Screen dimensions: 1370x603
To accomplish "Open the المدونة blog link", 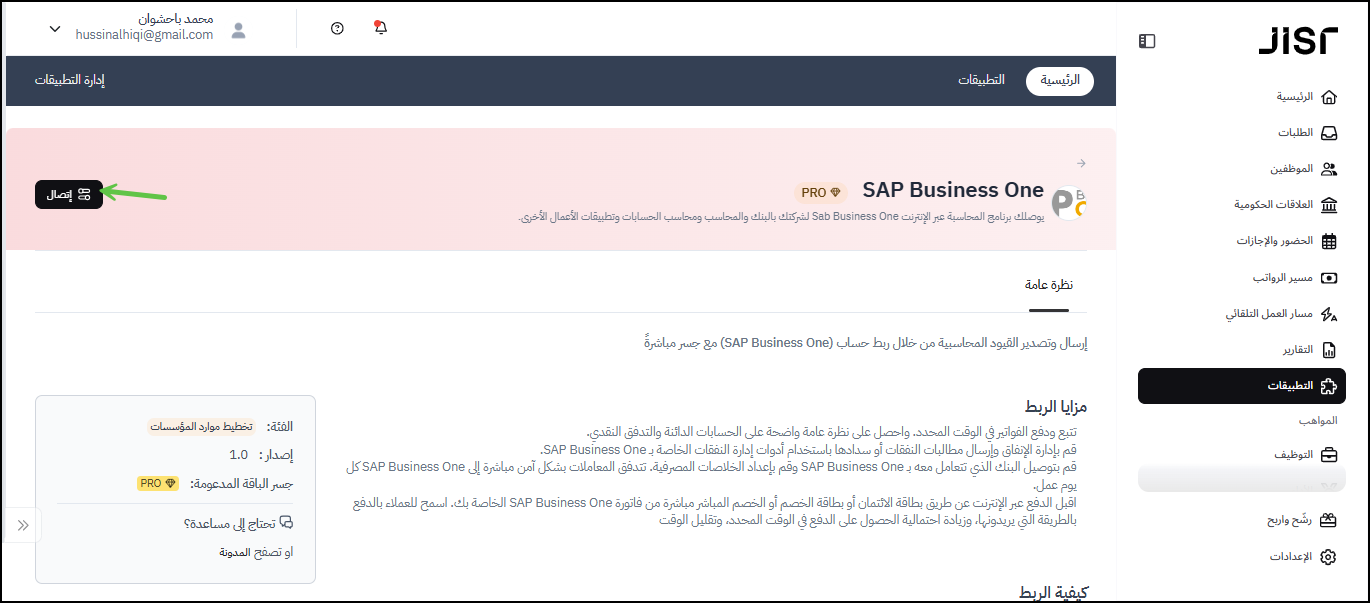I will 236,552.
